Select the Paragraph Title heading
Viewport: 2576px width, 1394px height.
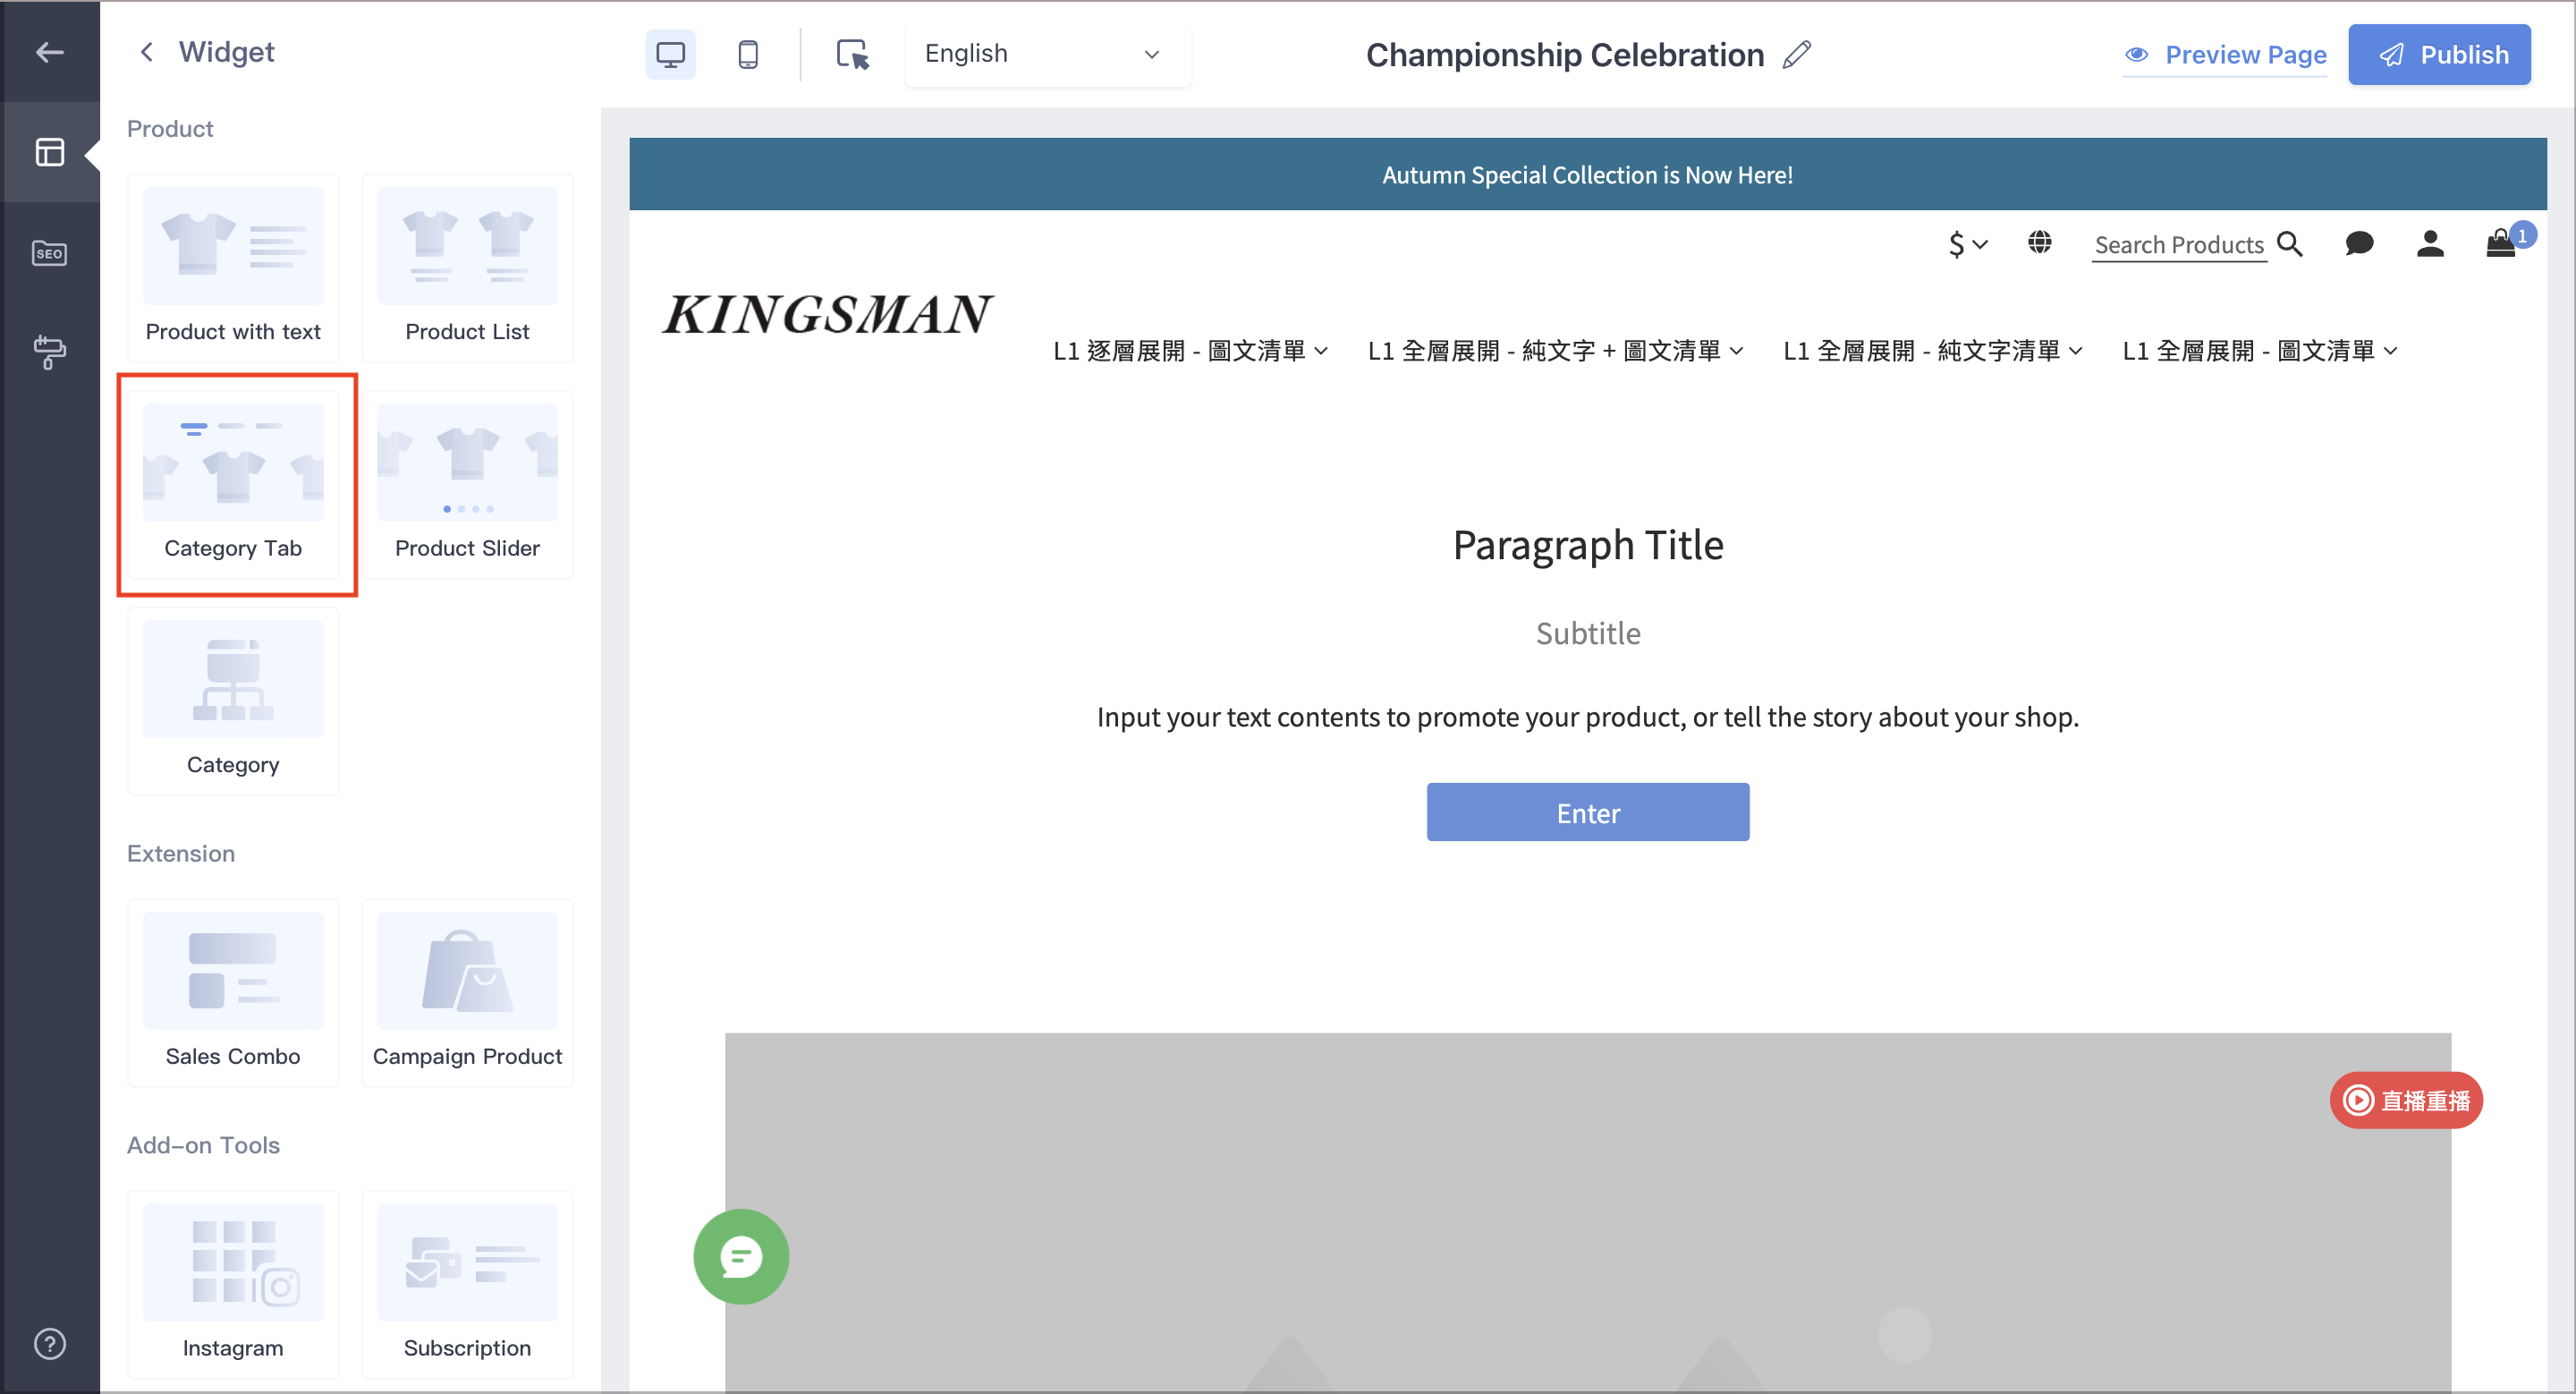point(1588,545)
